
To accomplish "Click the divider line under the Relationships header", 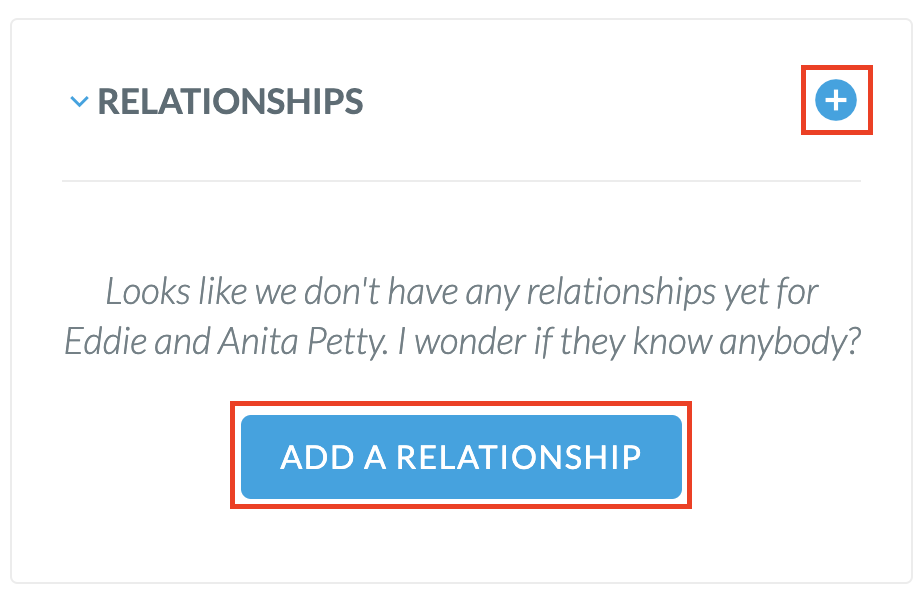I will [x=461, y=181].
